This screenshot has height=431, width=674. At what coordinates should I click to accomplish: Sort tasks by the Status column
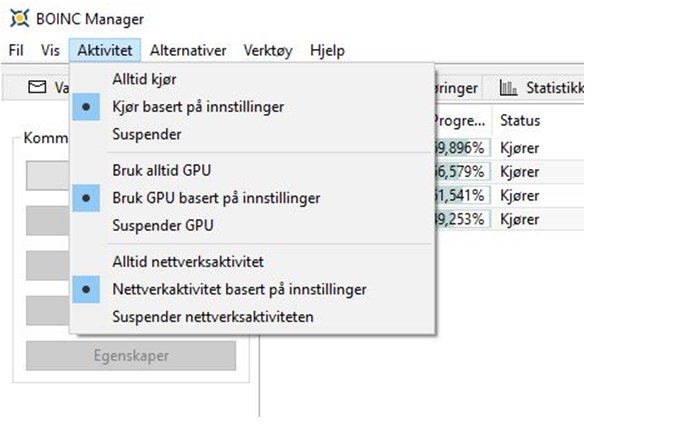(520, 120)
